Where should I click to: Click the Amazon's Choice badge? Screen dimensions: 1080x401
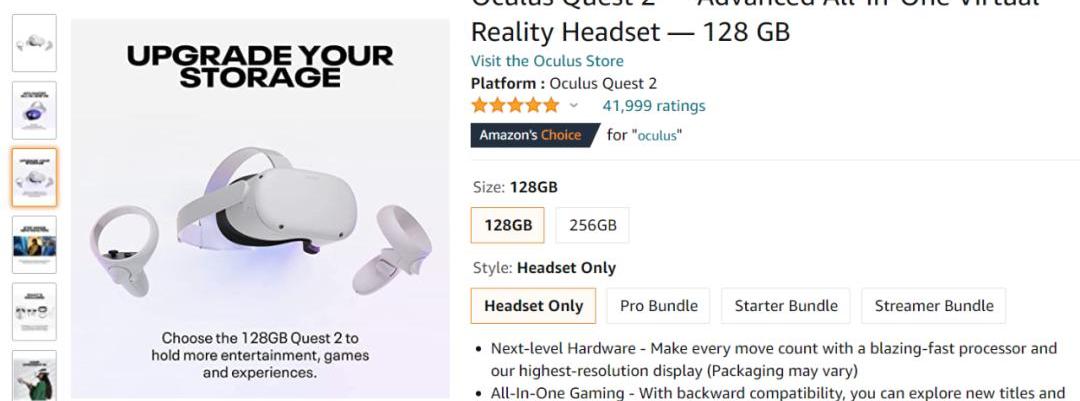[x=530, y=135]
